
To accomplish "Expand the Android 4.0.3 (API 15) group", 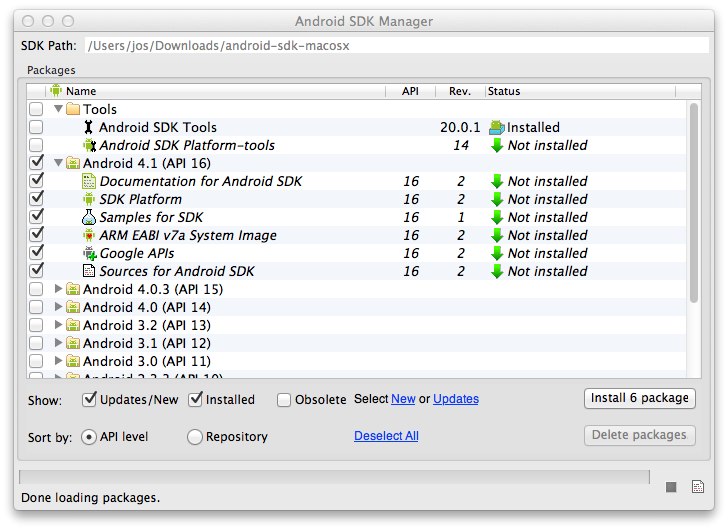I will tap(58, 289).
